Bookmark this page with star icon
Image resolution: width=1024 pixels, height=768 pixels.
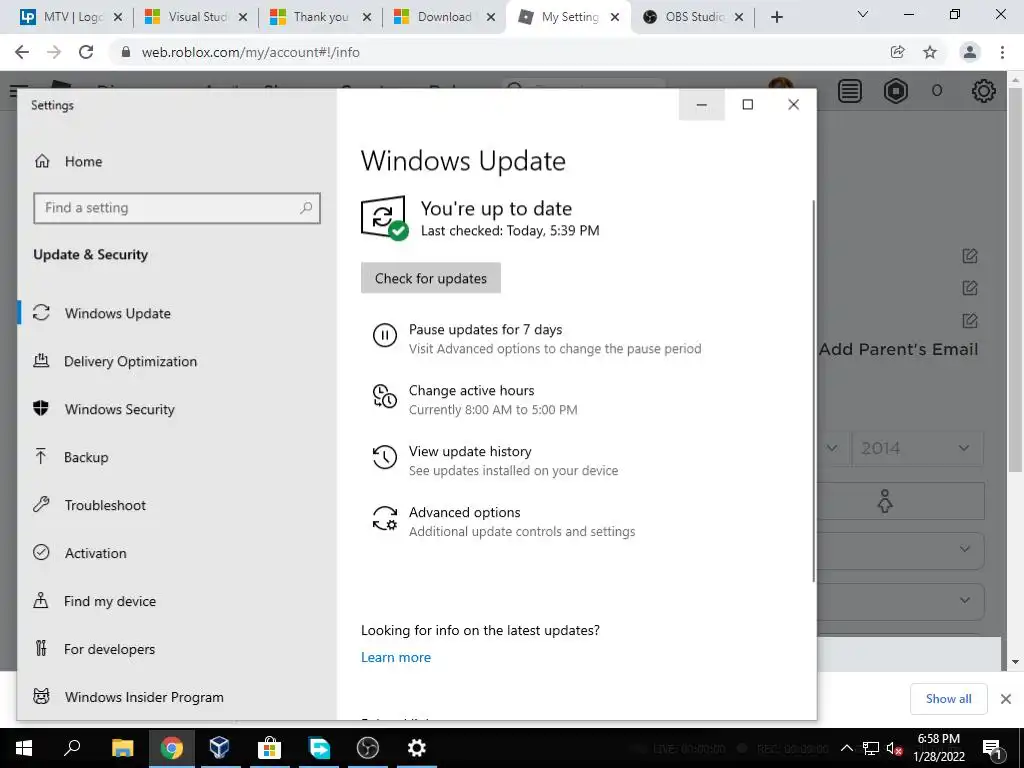pos(930,52)
